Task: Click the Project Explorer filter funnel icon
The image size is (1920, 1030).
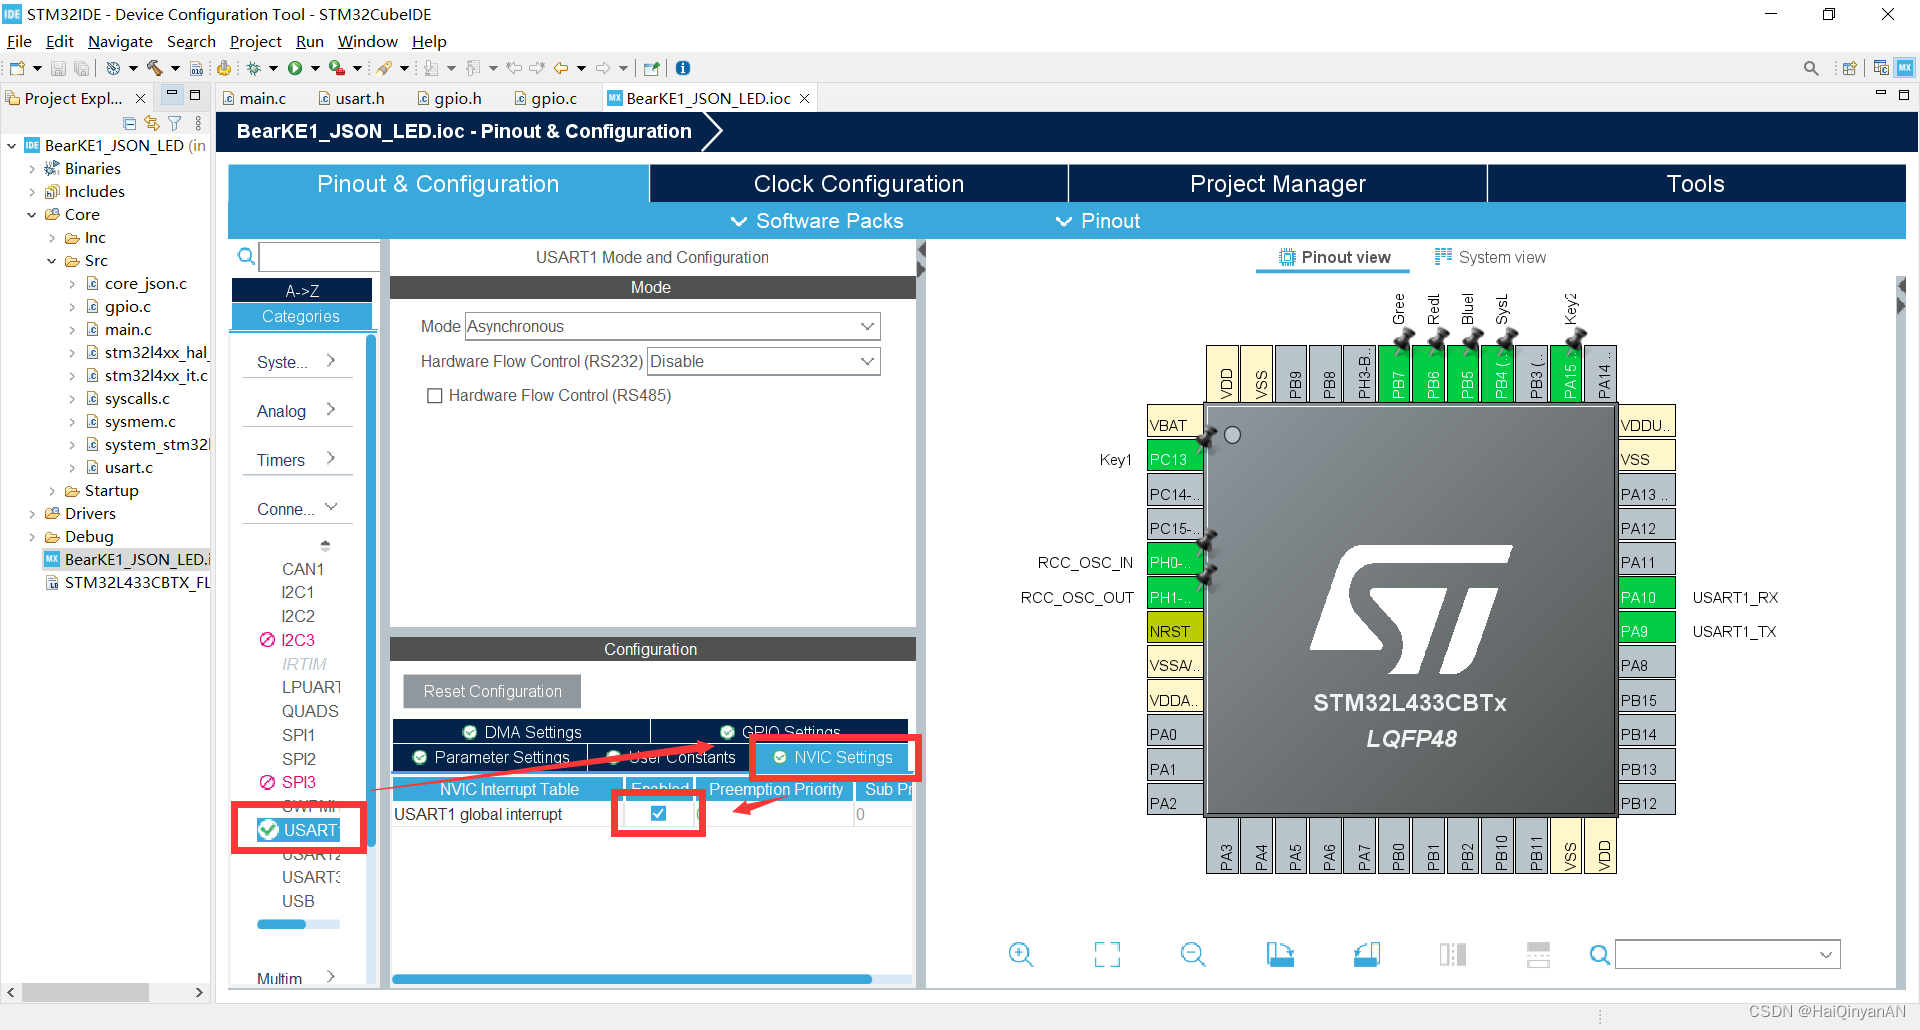Action: click(x=175, y=123)
